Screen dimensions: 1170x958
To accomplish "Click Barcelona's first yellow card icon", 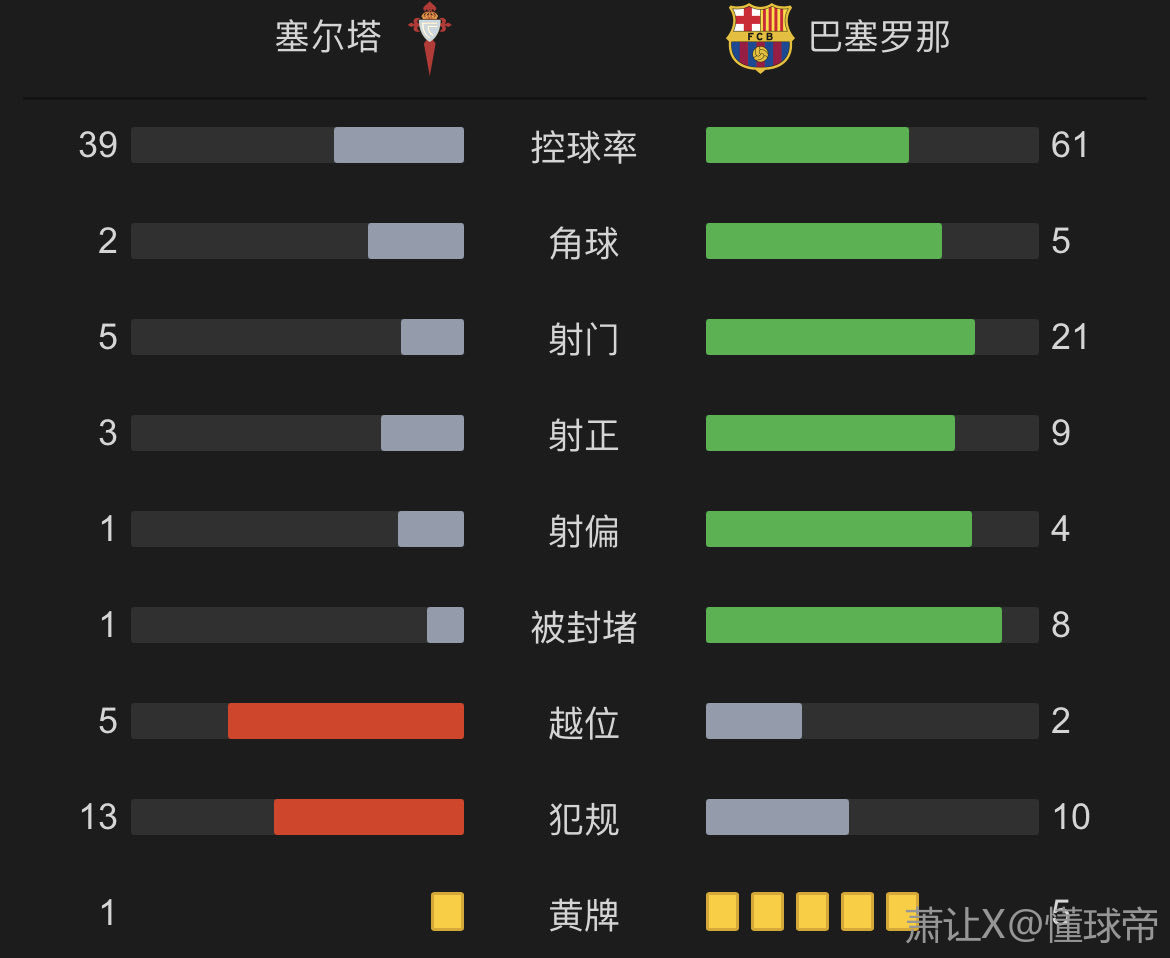I will click(722, 912).
